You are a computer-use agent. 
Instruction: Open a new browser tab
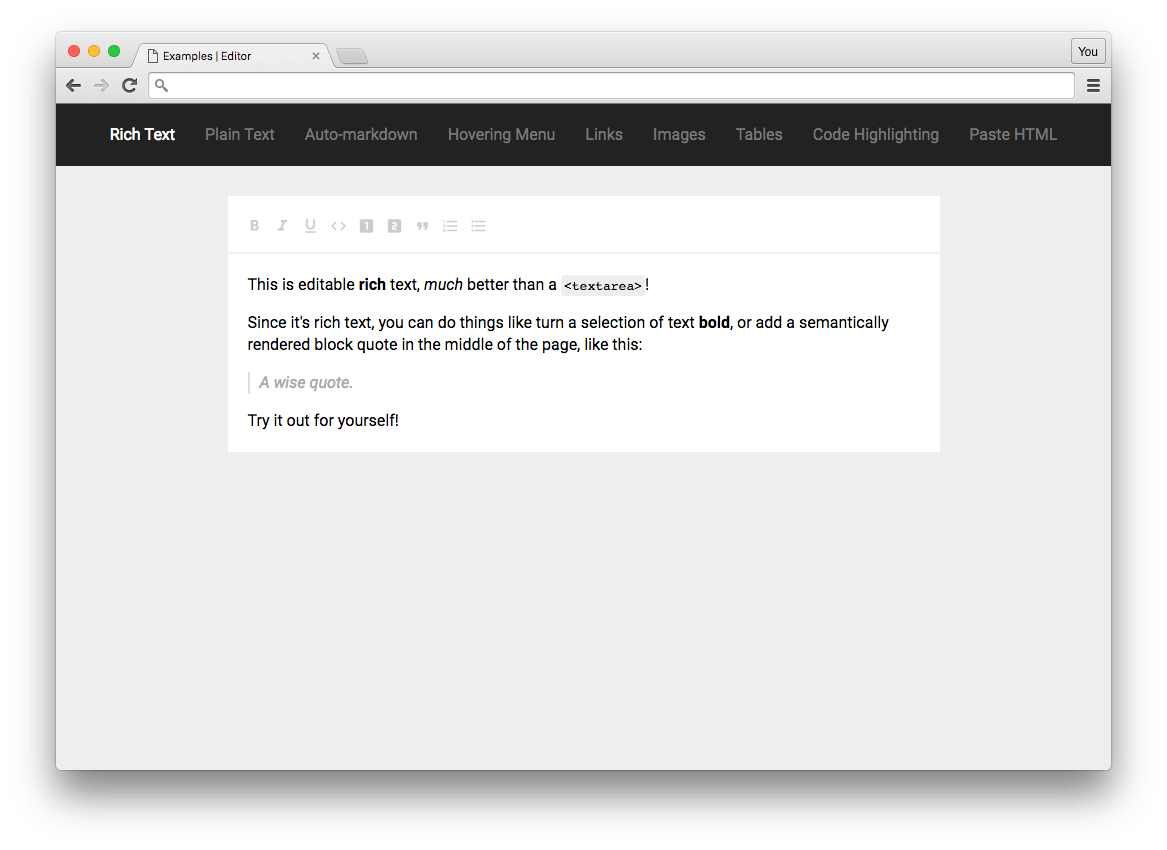(352, 56)
